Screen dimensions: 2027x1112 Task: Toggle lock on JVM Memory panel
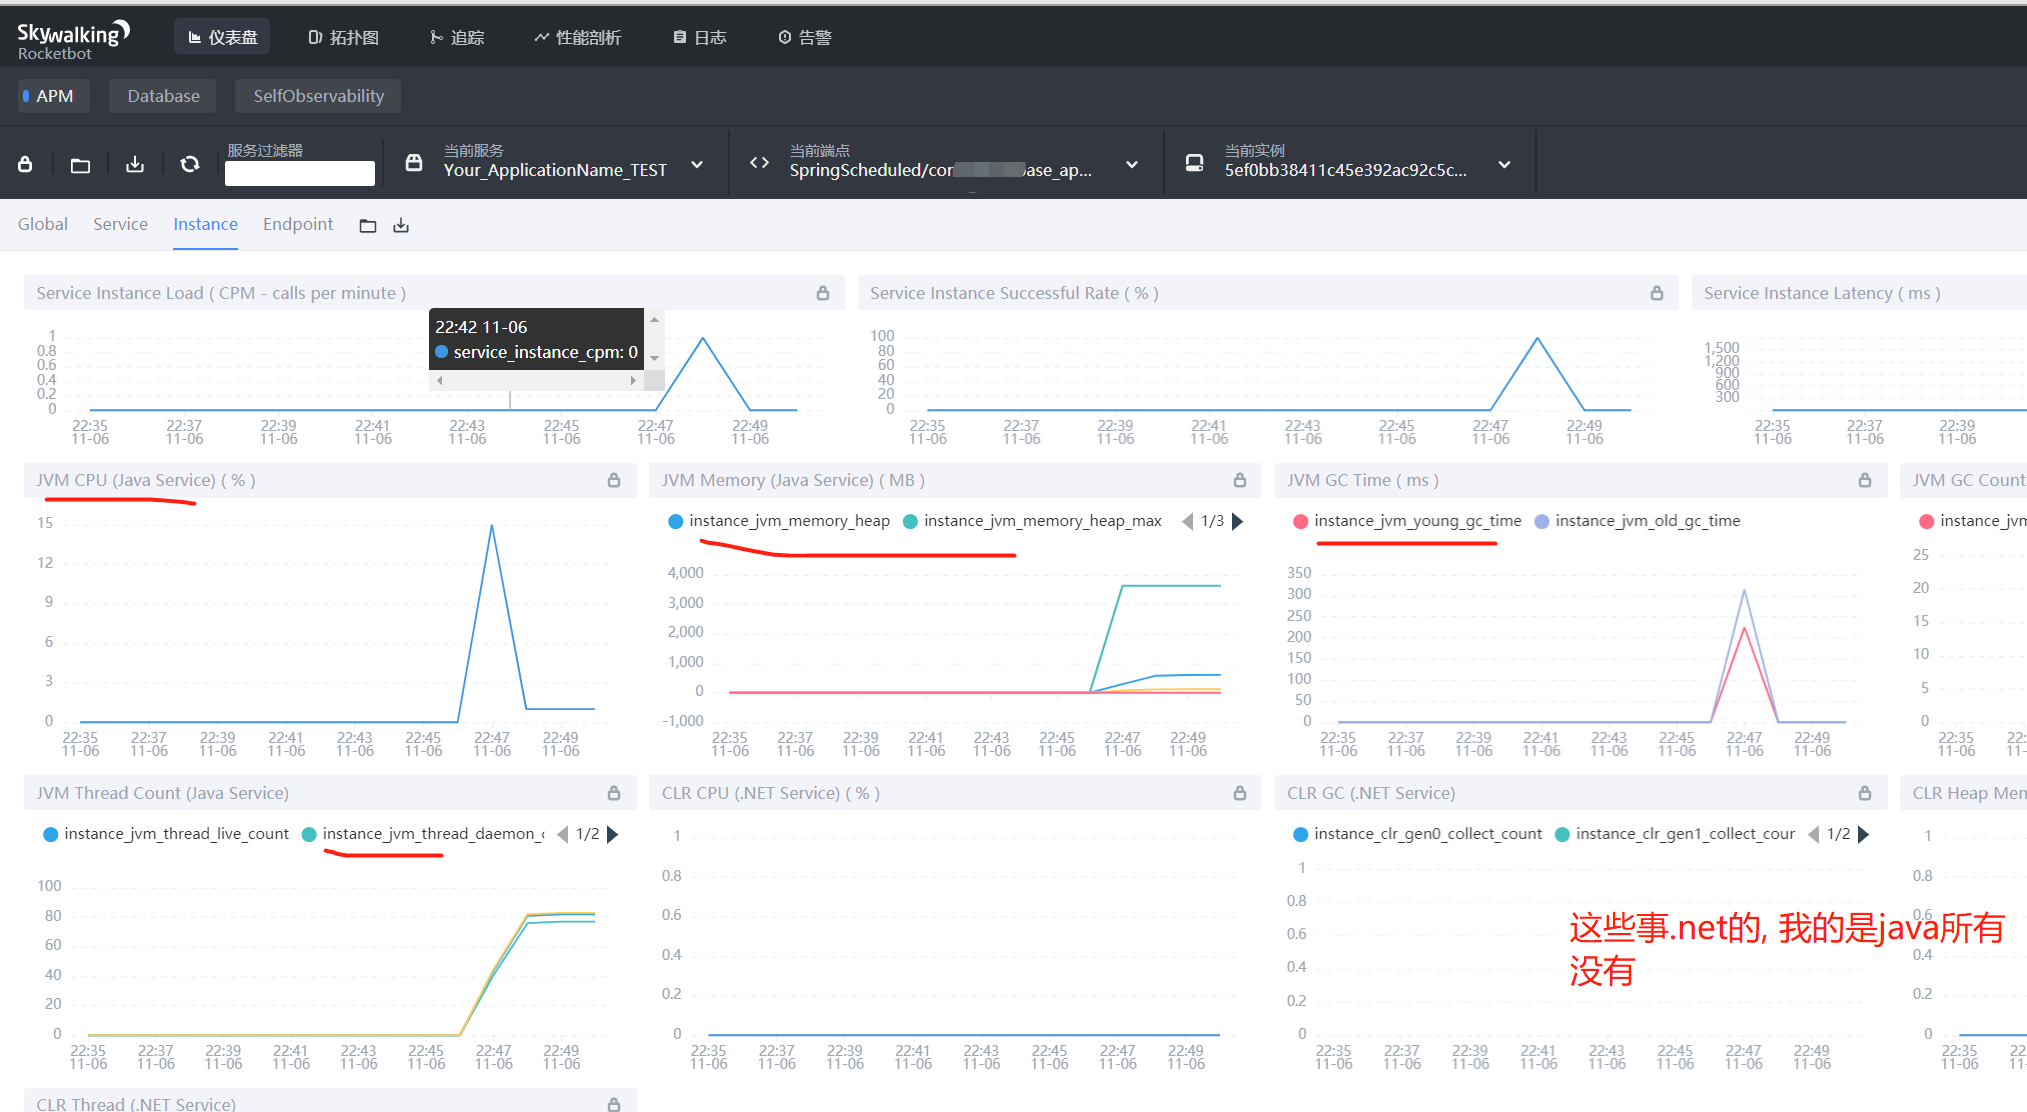1240,480
